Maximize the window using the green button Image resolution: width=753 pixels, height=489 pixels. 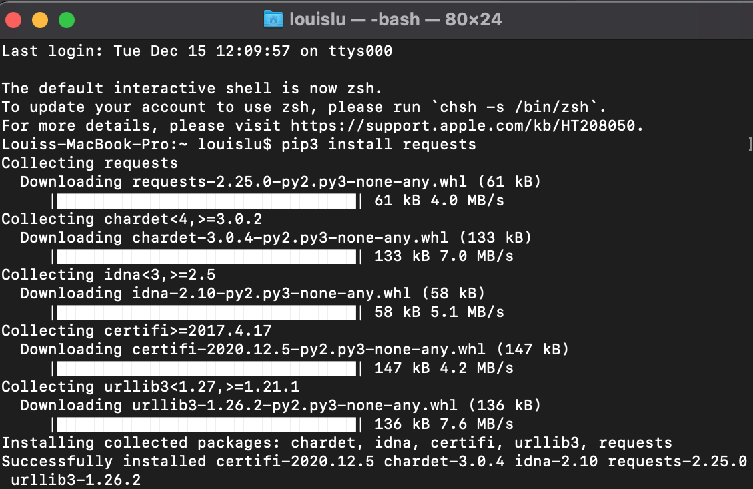click(67, 20)
